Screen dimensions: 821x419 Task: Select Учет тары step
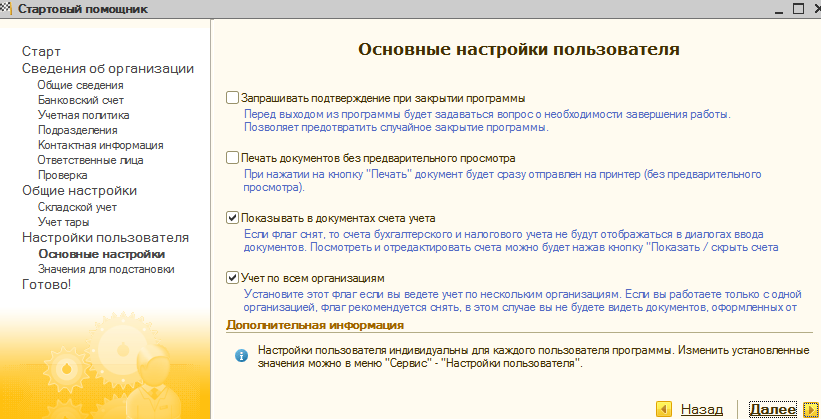coord(63,222)
